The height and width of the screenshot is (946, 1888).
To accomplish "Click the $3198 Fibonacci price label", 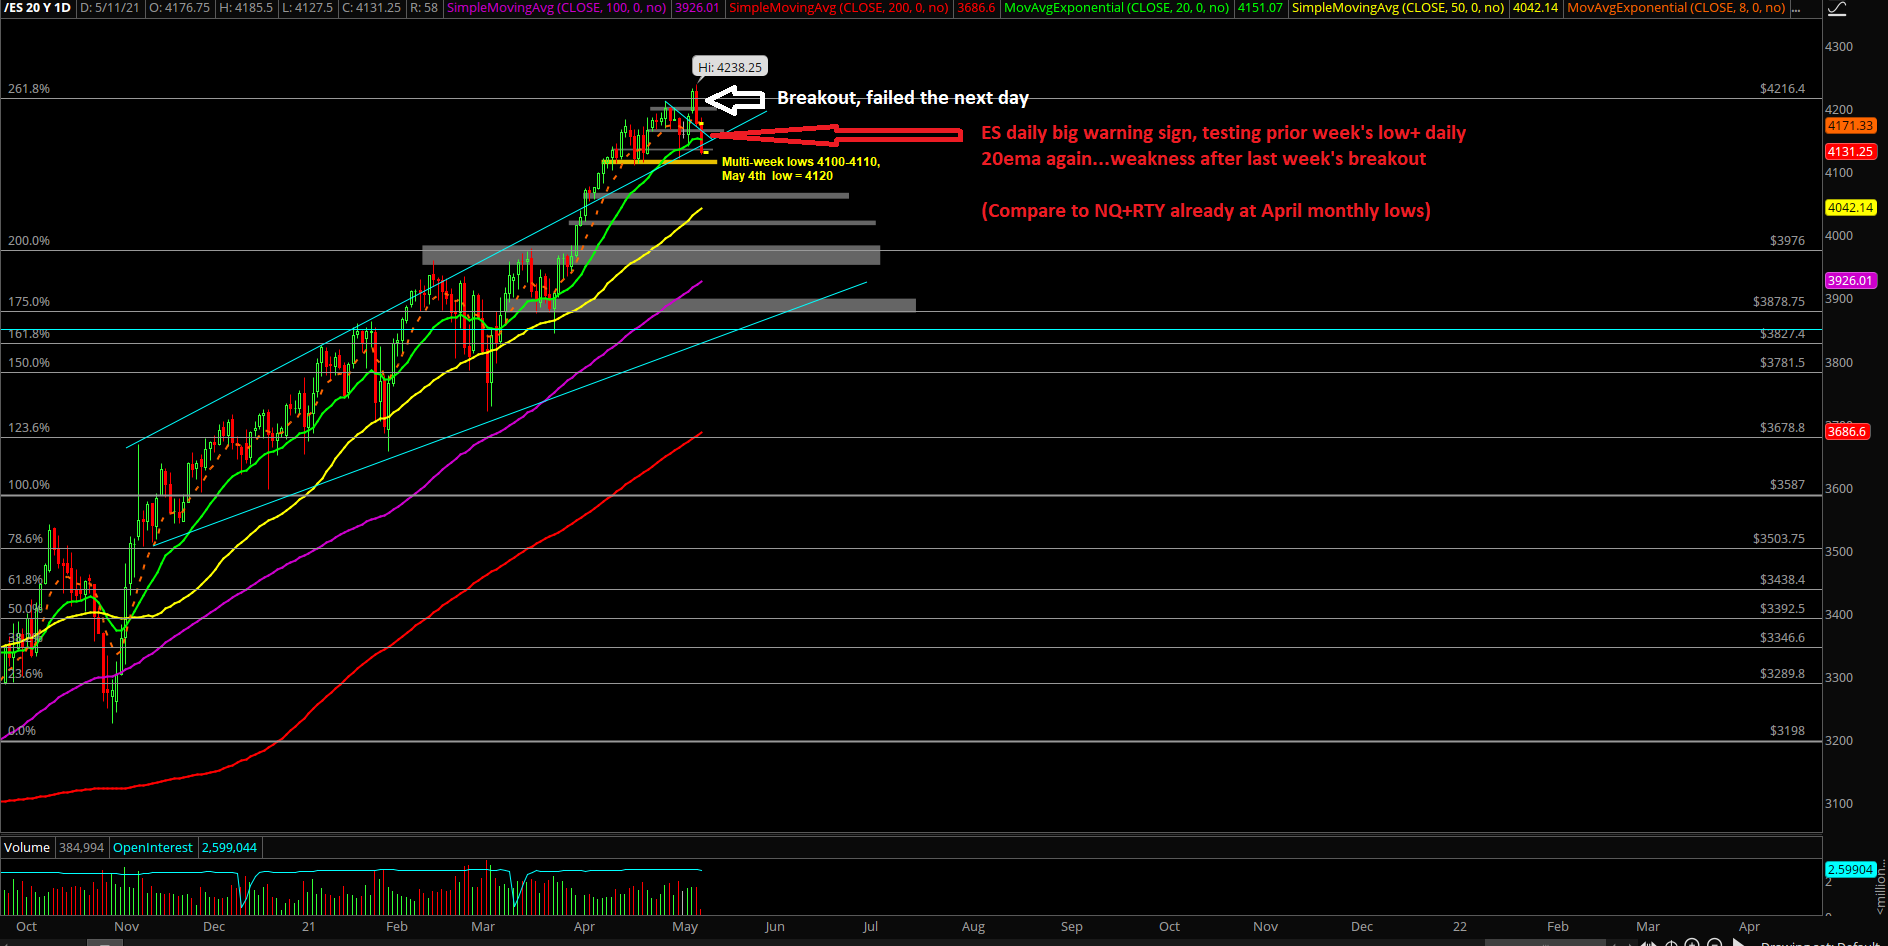I will (1787, 731).
